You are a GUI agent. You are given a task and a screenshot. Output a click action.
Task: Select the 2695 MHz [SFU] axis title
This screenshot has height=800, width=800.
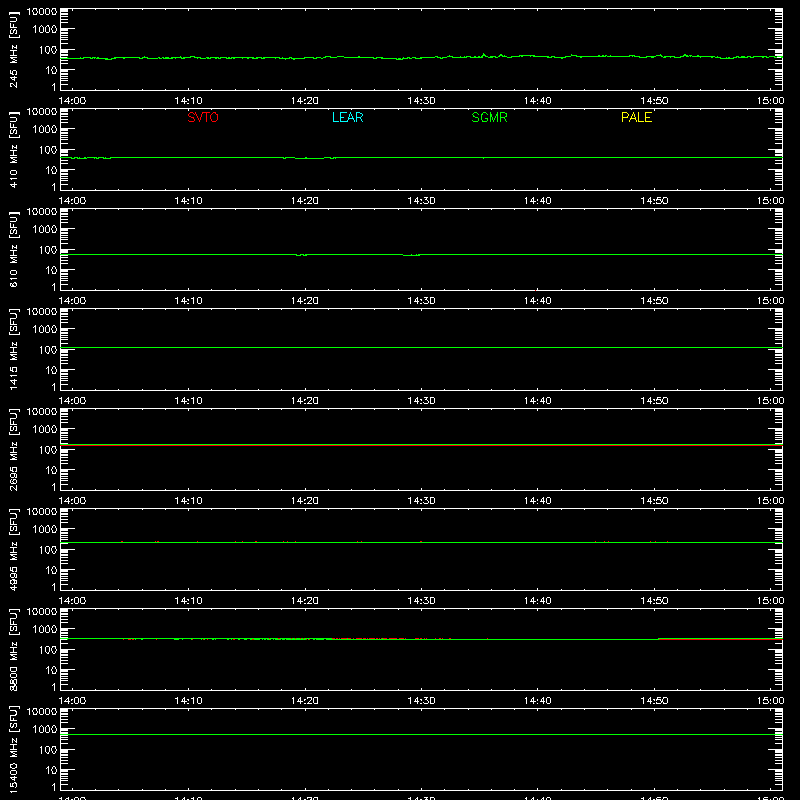click(x=13, y=449)
